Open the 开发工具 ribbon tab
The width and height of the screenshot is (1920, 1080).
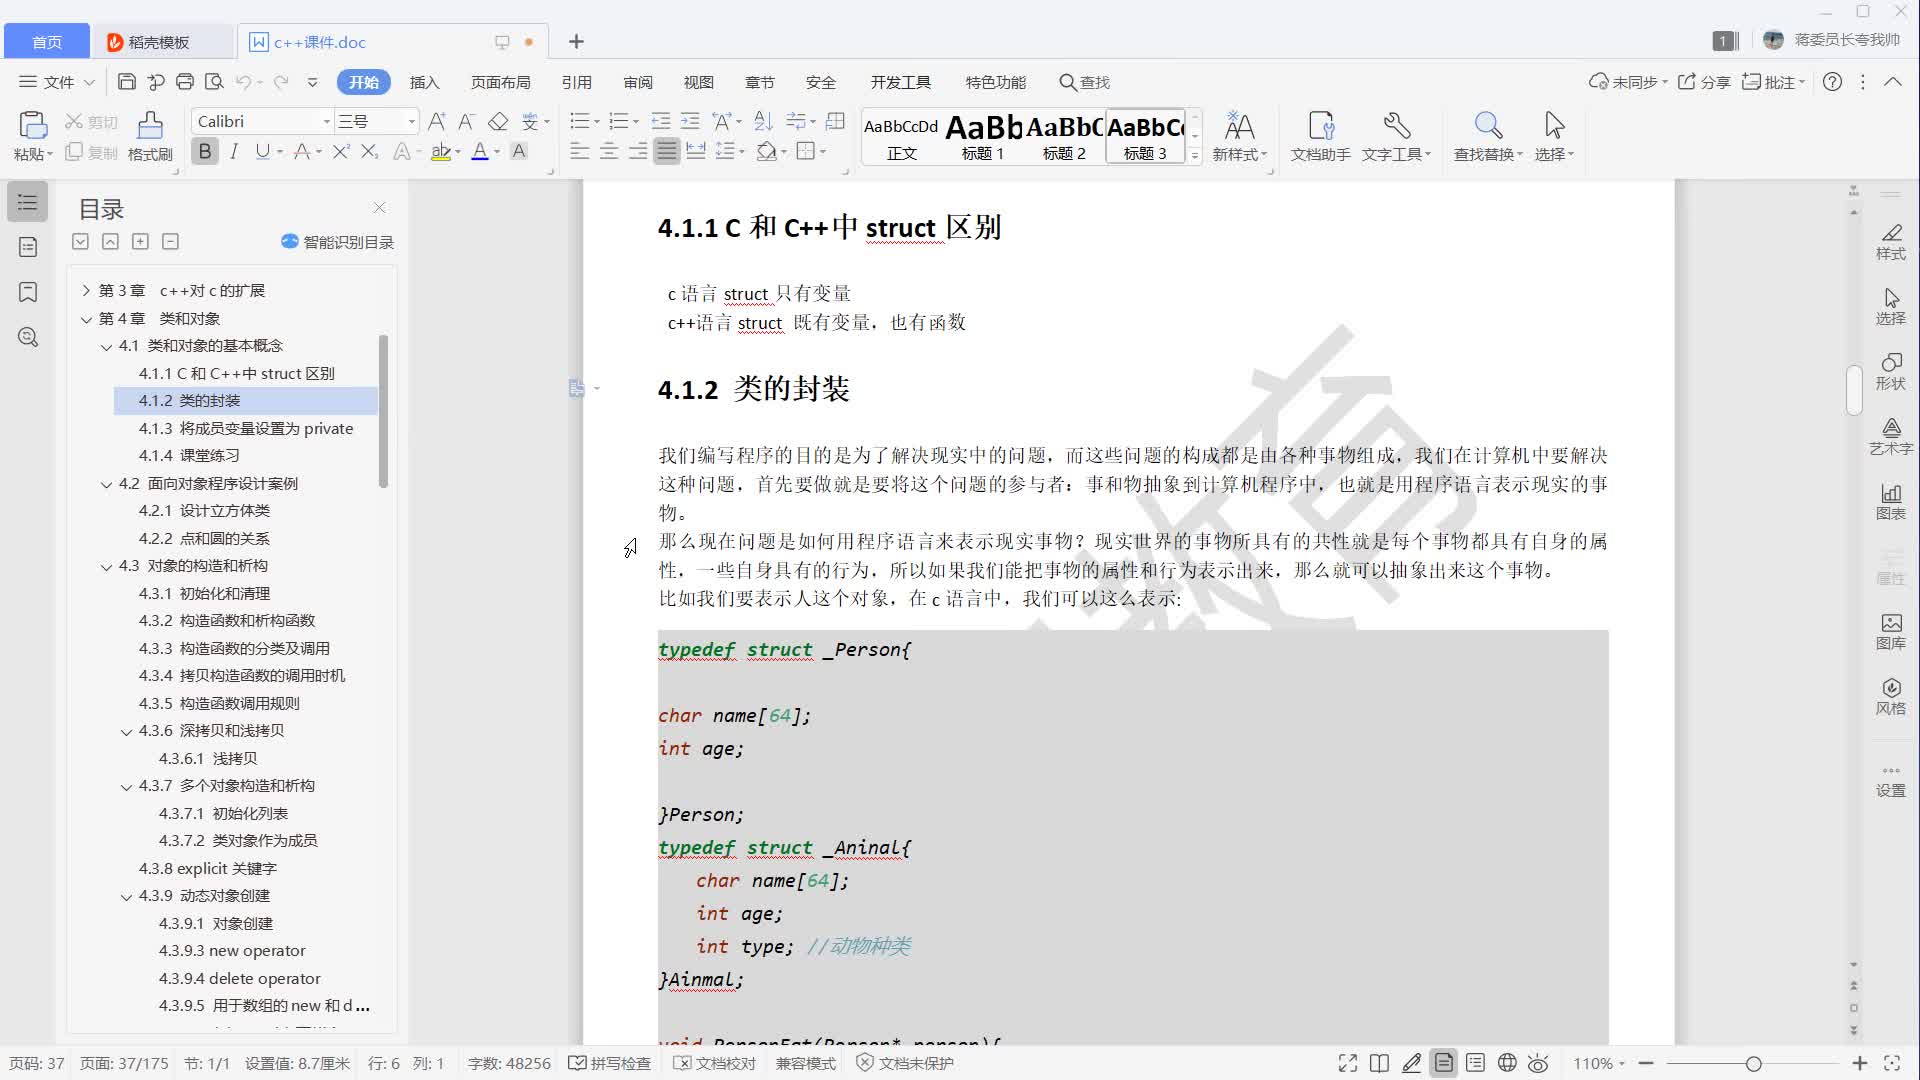coord(900,82)
